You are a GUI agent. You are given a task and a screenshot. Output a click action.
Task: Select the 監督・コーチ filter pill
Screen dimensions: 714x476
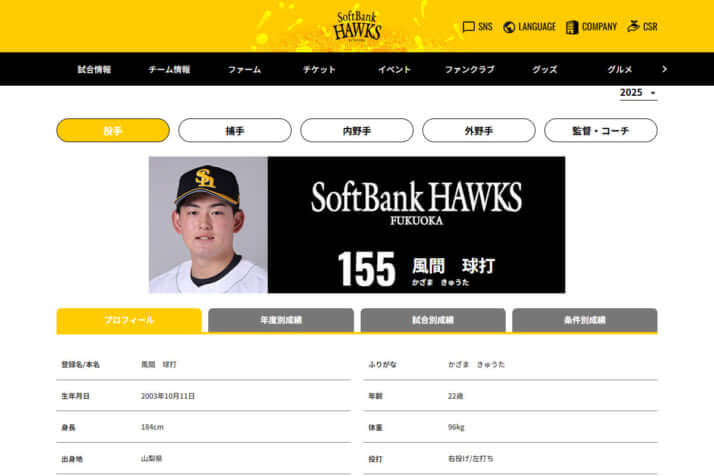[601, 131]
